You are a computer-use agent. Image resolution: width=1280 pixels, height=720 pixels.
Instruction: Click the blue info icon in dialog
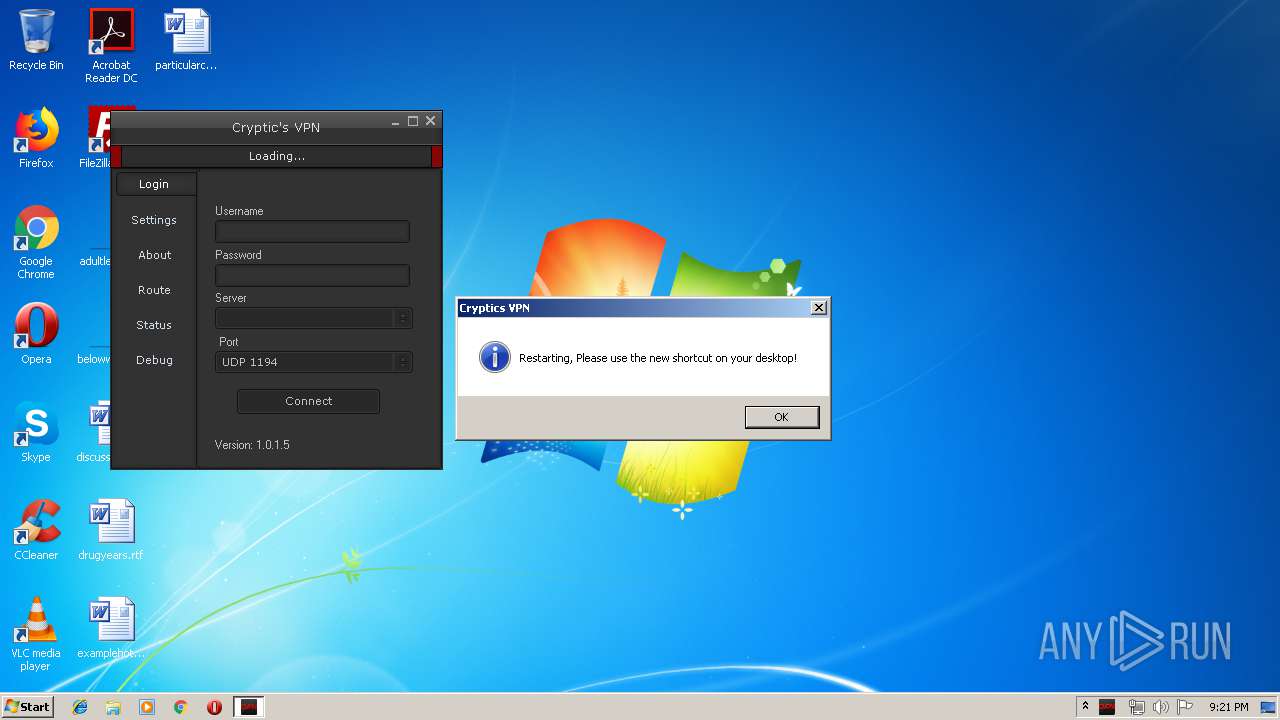pos(495,357)
